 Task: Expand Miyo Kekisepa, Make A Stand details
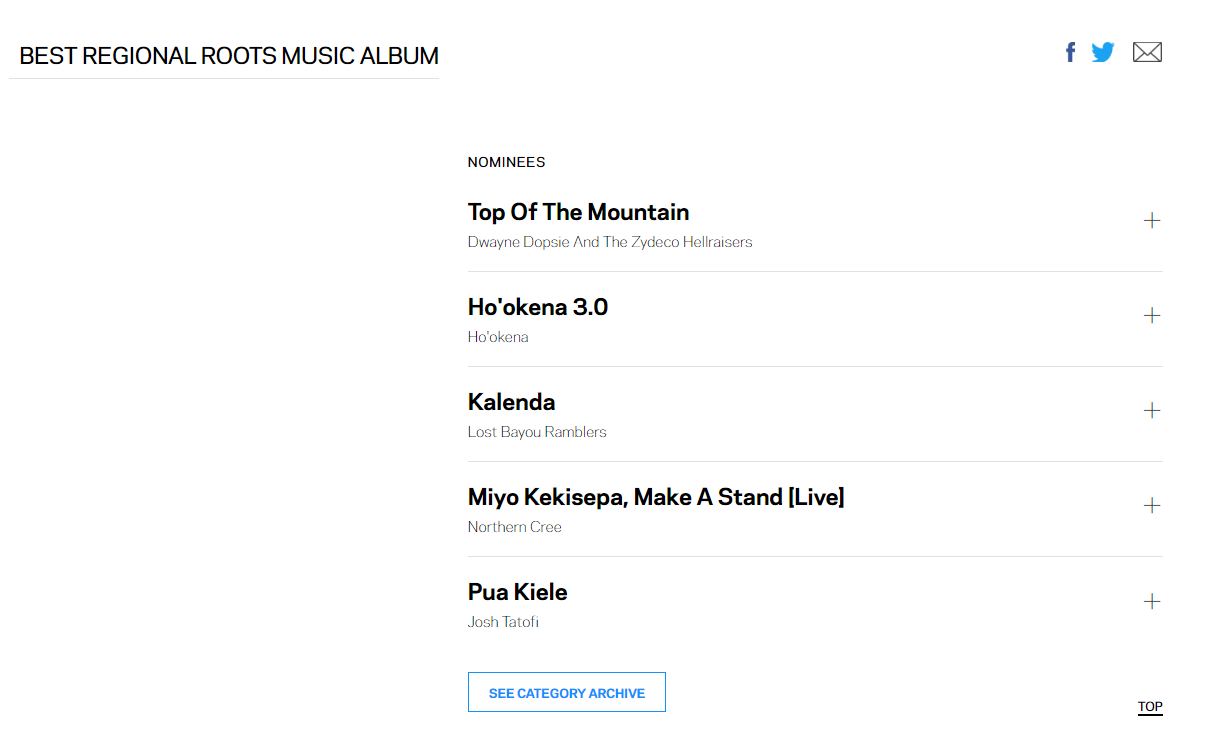click(1152, 506)
